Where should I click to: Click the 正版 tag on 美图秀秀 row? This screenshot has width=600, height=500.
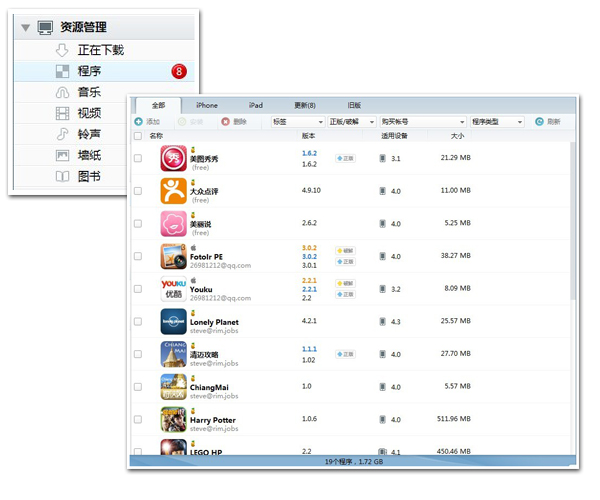pyautogui.click(x=346, y=158)
